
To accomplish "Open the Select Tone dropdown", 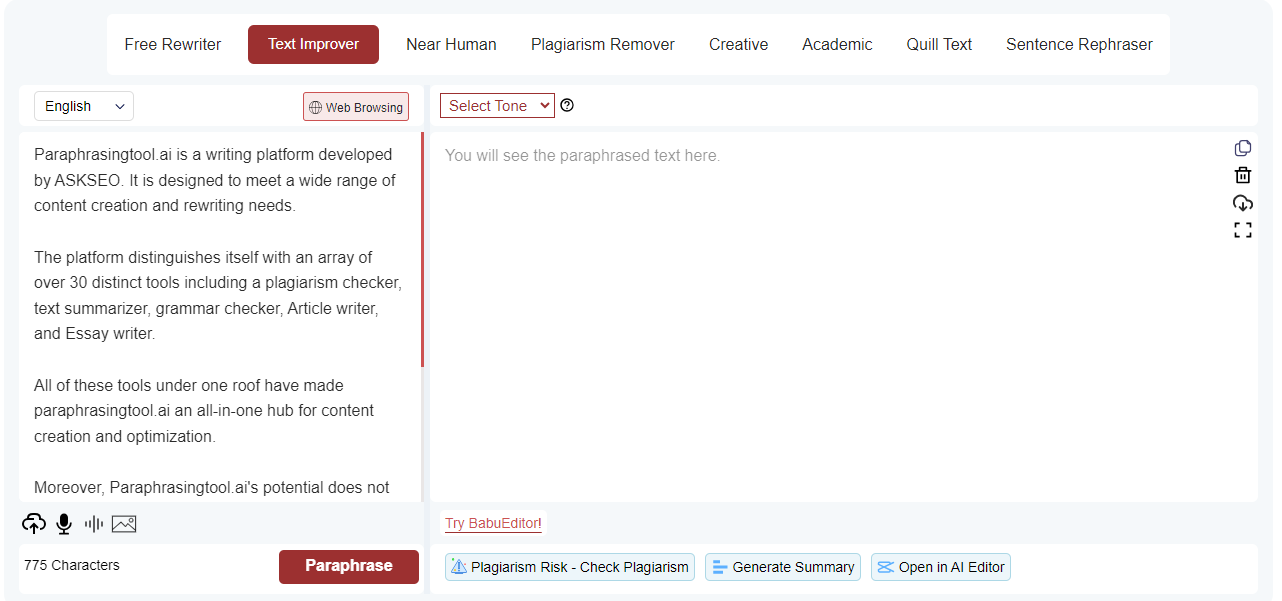I will pos(497,105).
